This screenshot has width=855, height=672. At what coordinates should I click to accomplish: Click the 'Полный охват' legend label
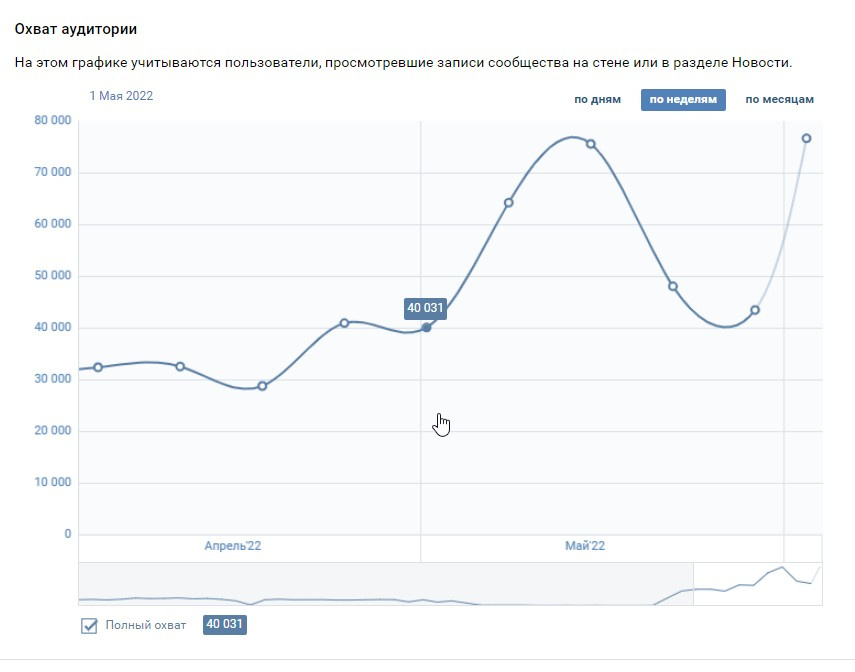pos(146,625)
